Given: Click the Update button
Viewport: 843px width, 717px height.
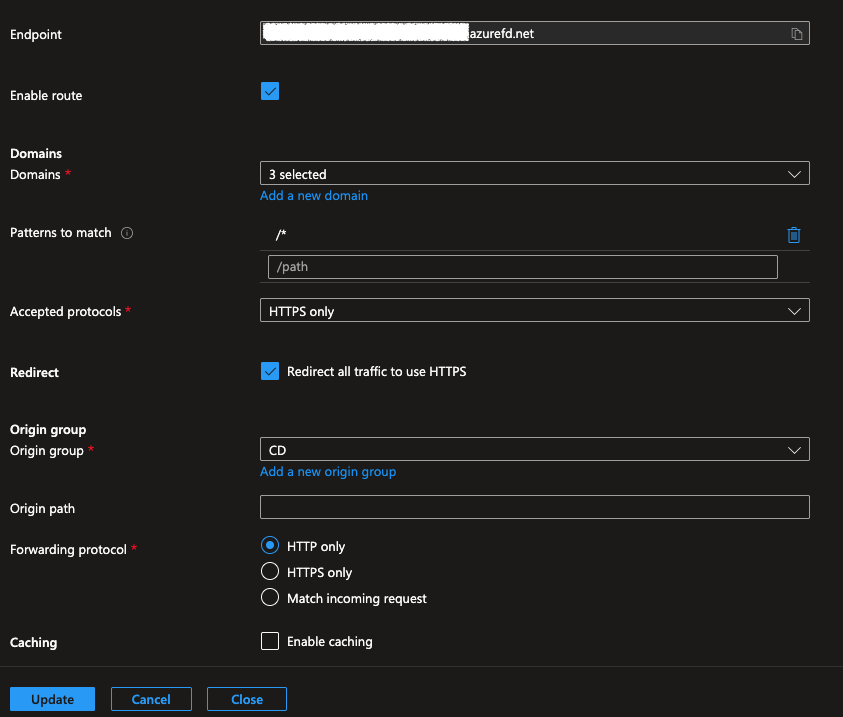Looking at the screenshot, I should (x=52, y=699).
